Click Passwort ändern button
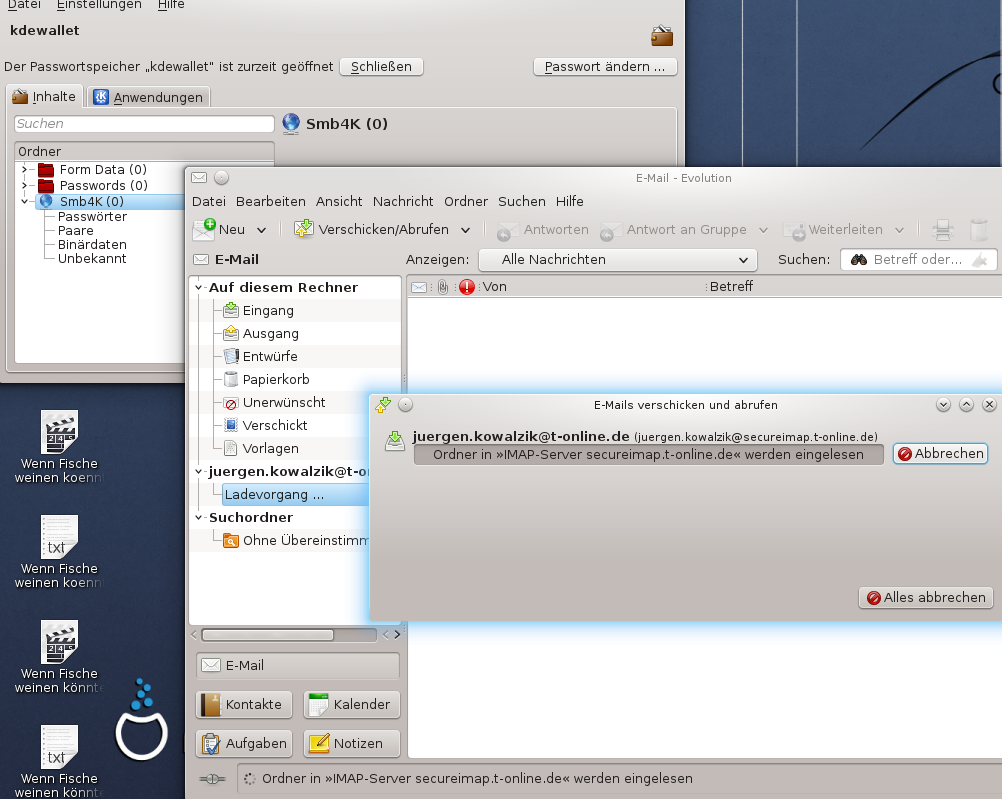Screen dimensions: 1002x799 pyautogui.click(x=605, y=66)
